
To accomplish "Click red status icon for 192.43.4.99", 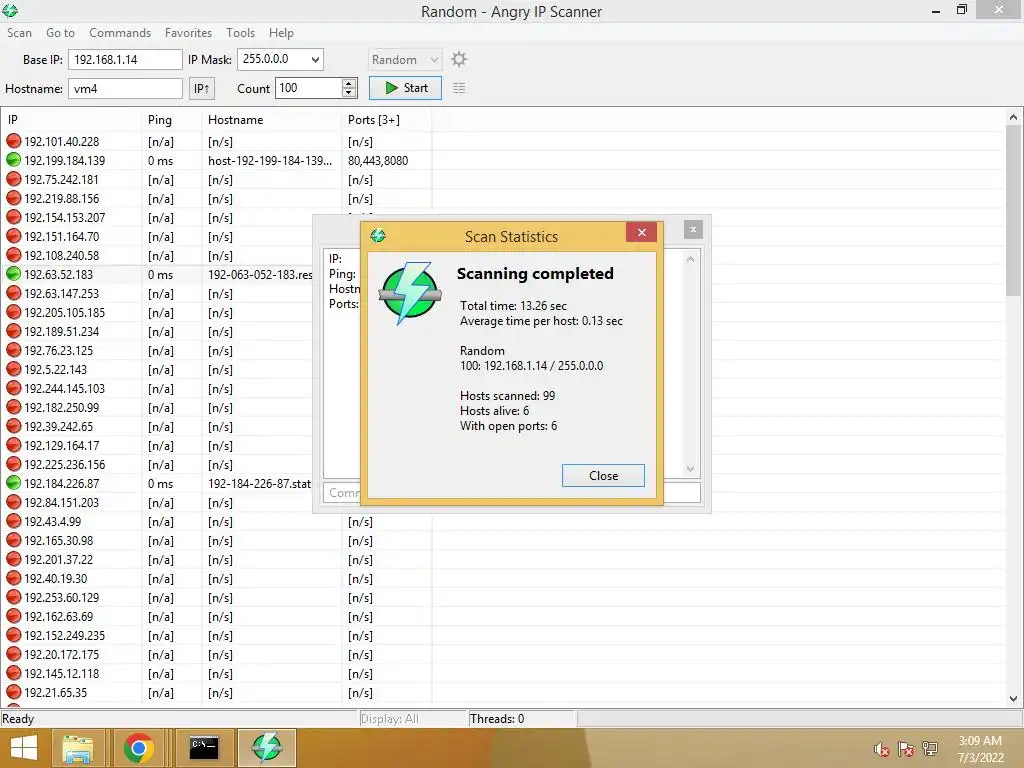I will [x=13, y=521].
